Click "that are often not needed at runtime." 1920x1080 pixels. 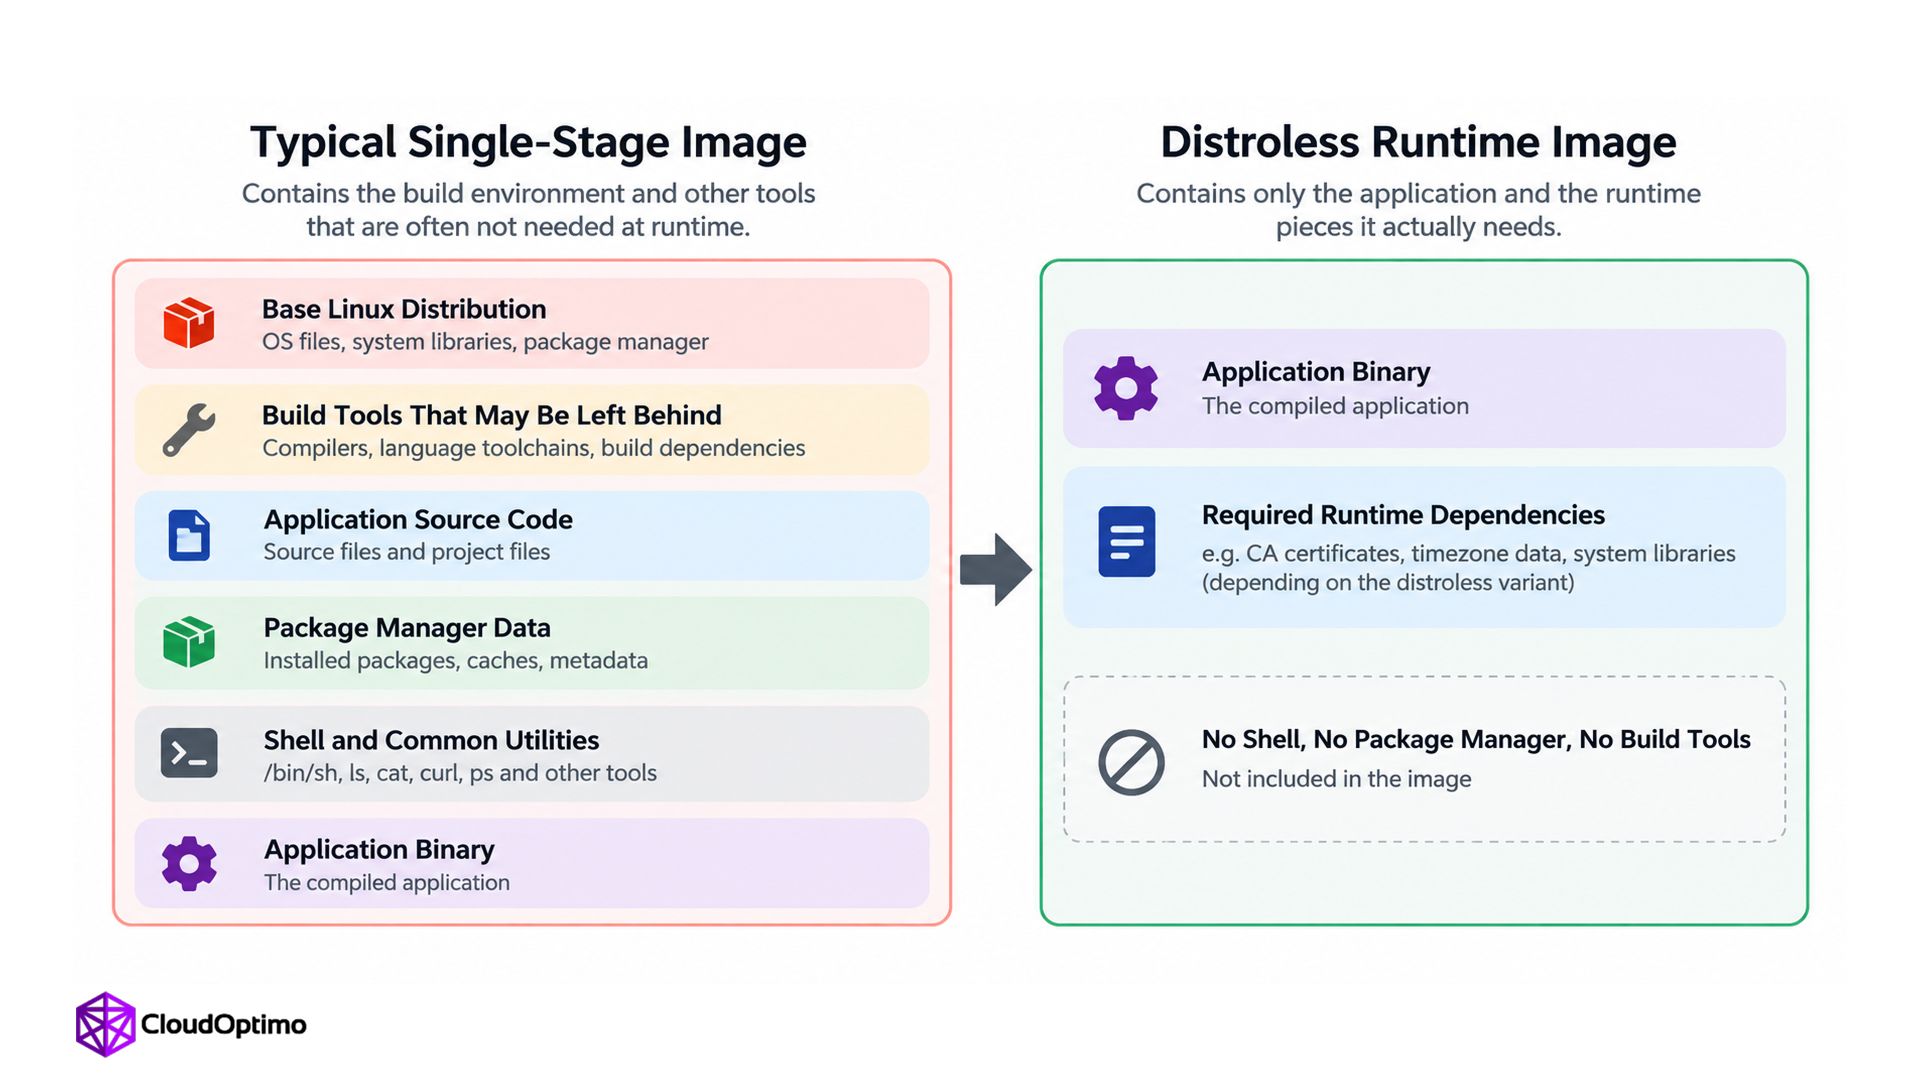click(x=528, y=227)
